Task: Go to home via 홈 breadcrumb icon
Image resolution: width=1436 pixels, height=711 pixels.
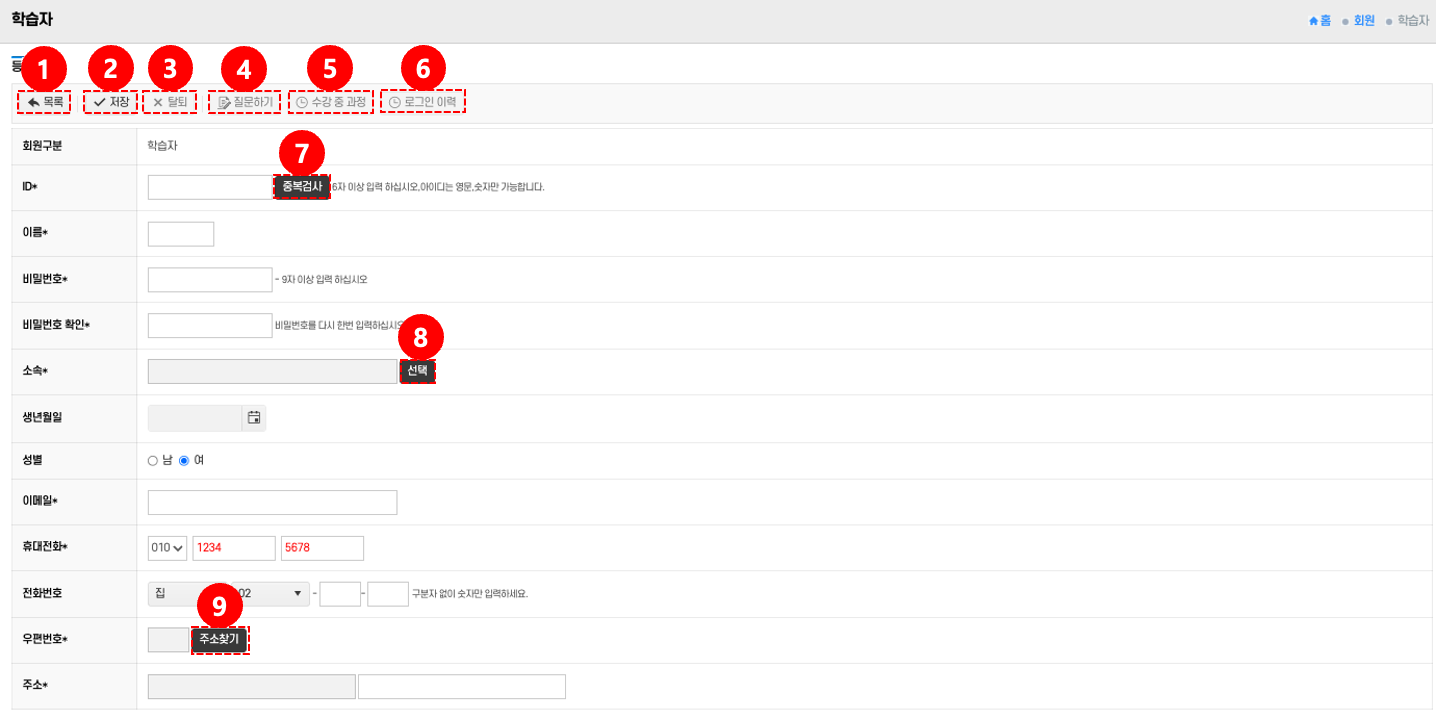Action: [1320, 20]
